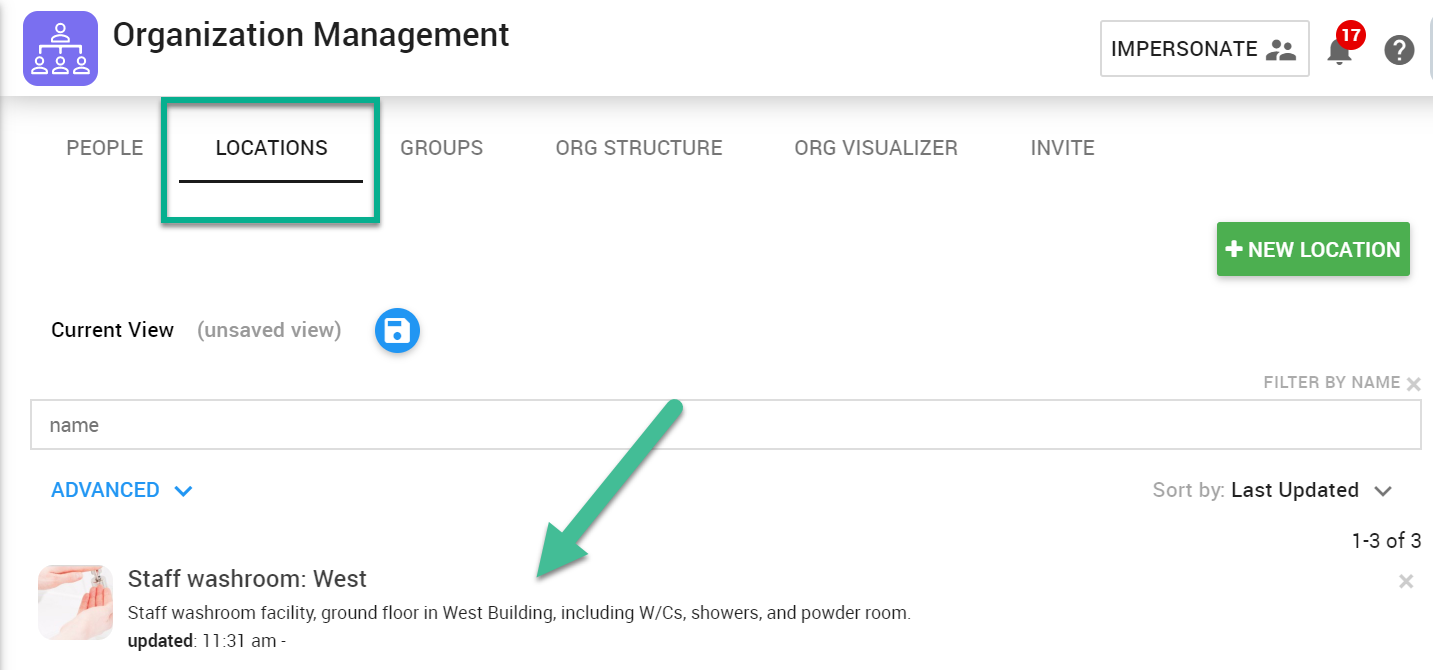Focus the name filter input field
This screenshot has height=670, width=1433.
[725, 425]
